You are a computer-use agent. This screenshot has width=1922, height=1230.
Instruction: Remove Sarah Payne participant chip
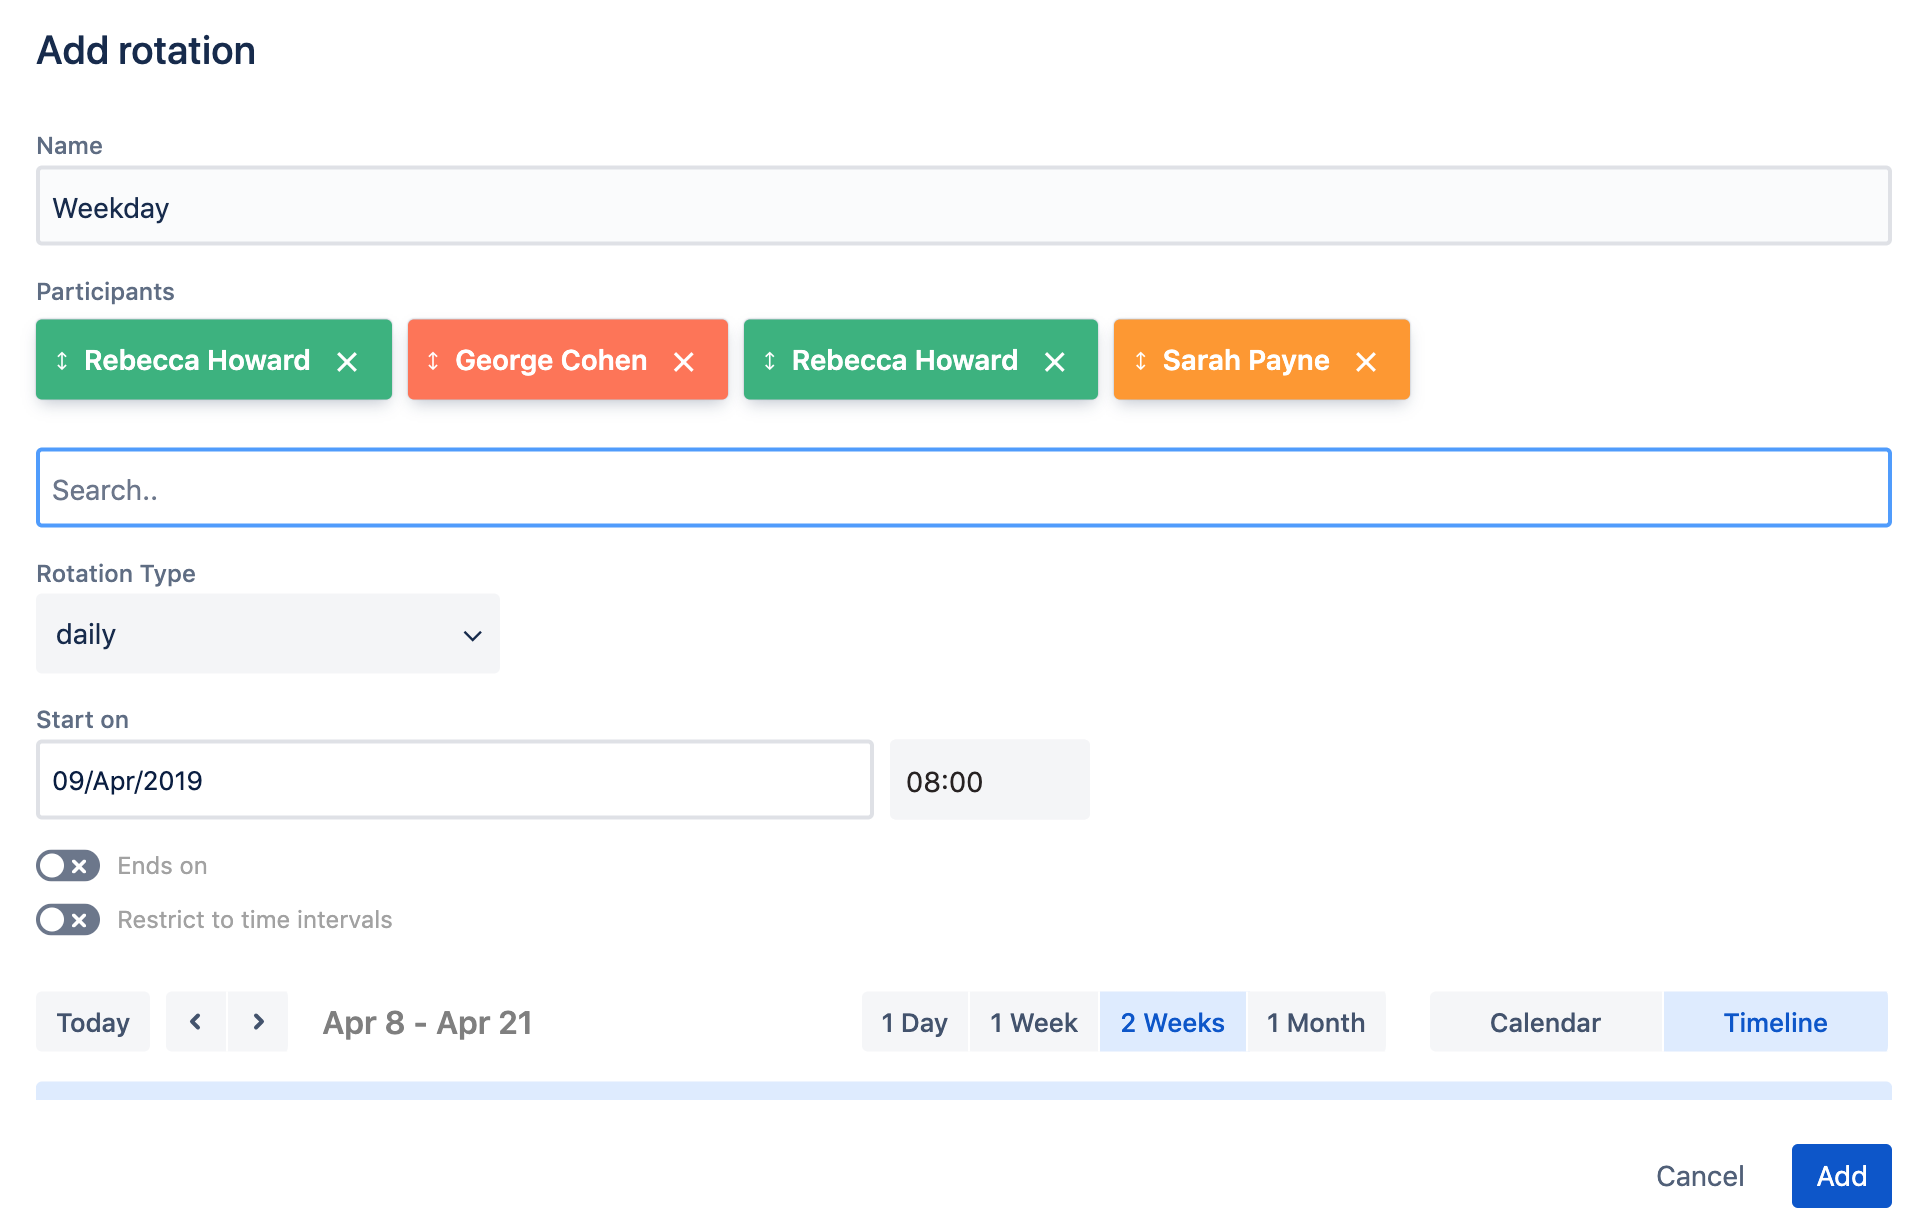coord(1366,362)
